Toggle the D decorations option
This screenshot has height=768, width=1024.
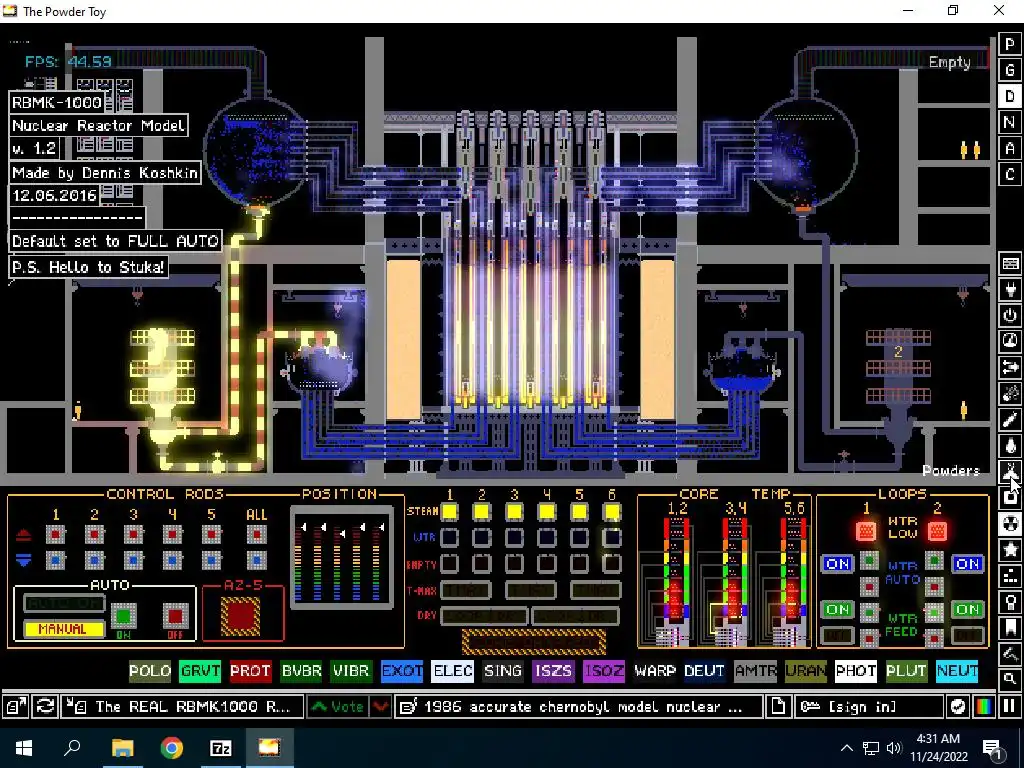(1010, 97)
